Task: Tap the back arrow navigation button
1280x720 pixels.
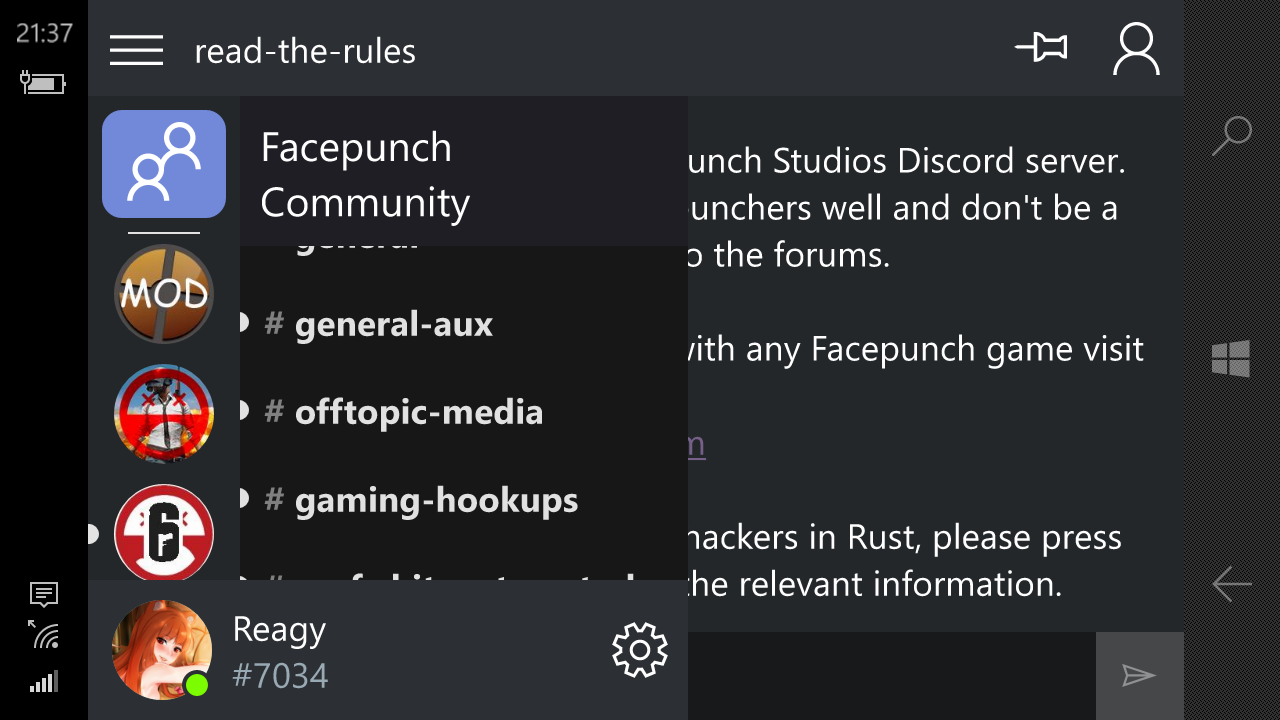Action: coord(1232,584)
